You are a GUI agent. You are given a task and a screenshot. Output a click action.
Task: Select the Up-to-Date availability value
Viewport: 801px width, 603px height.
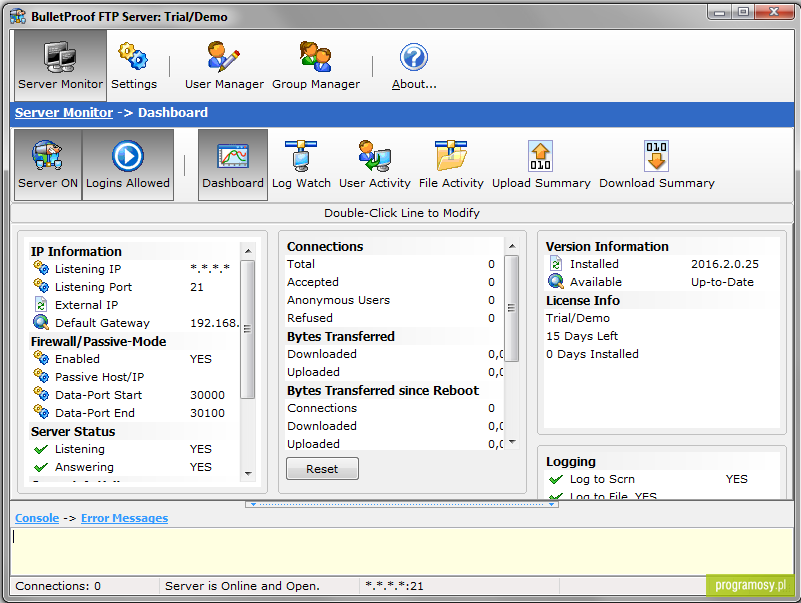pos(722,282)
